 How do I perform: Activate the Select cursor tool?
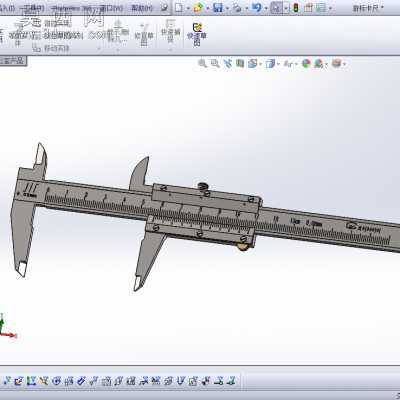pos(276,8)
